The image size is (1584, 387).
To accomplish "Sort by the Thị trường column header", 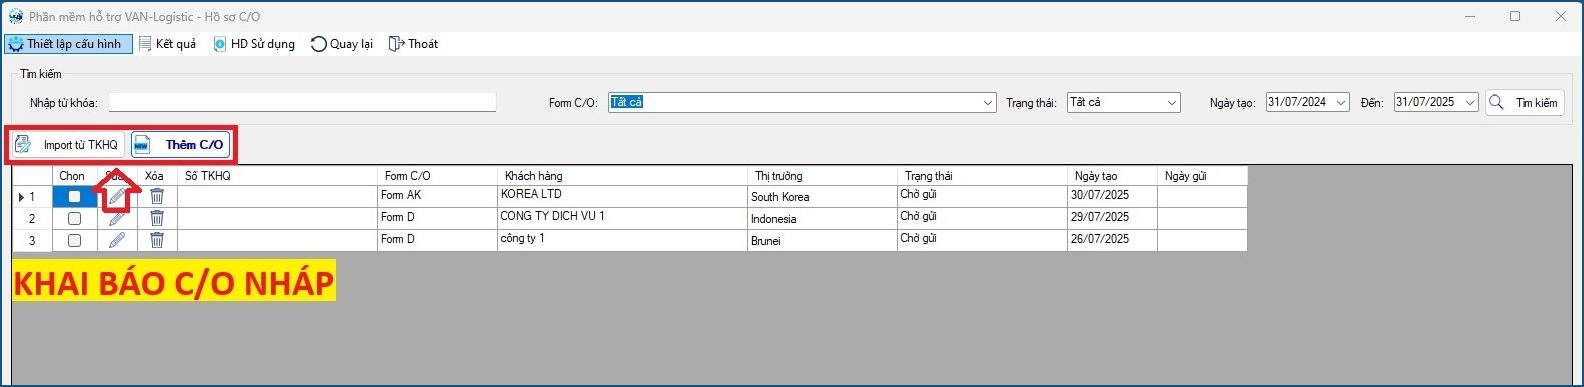I will coord(822,176).
